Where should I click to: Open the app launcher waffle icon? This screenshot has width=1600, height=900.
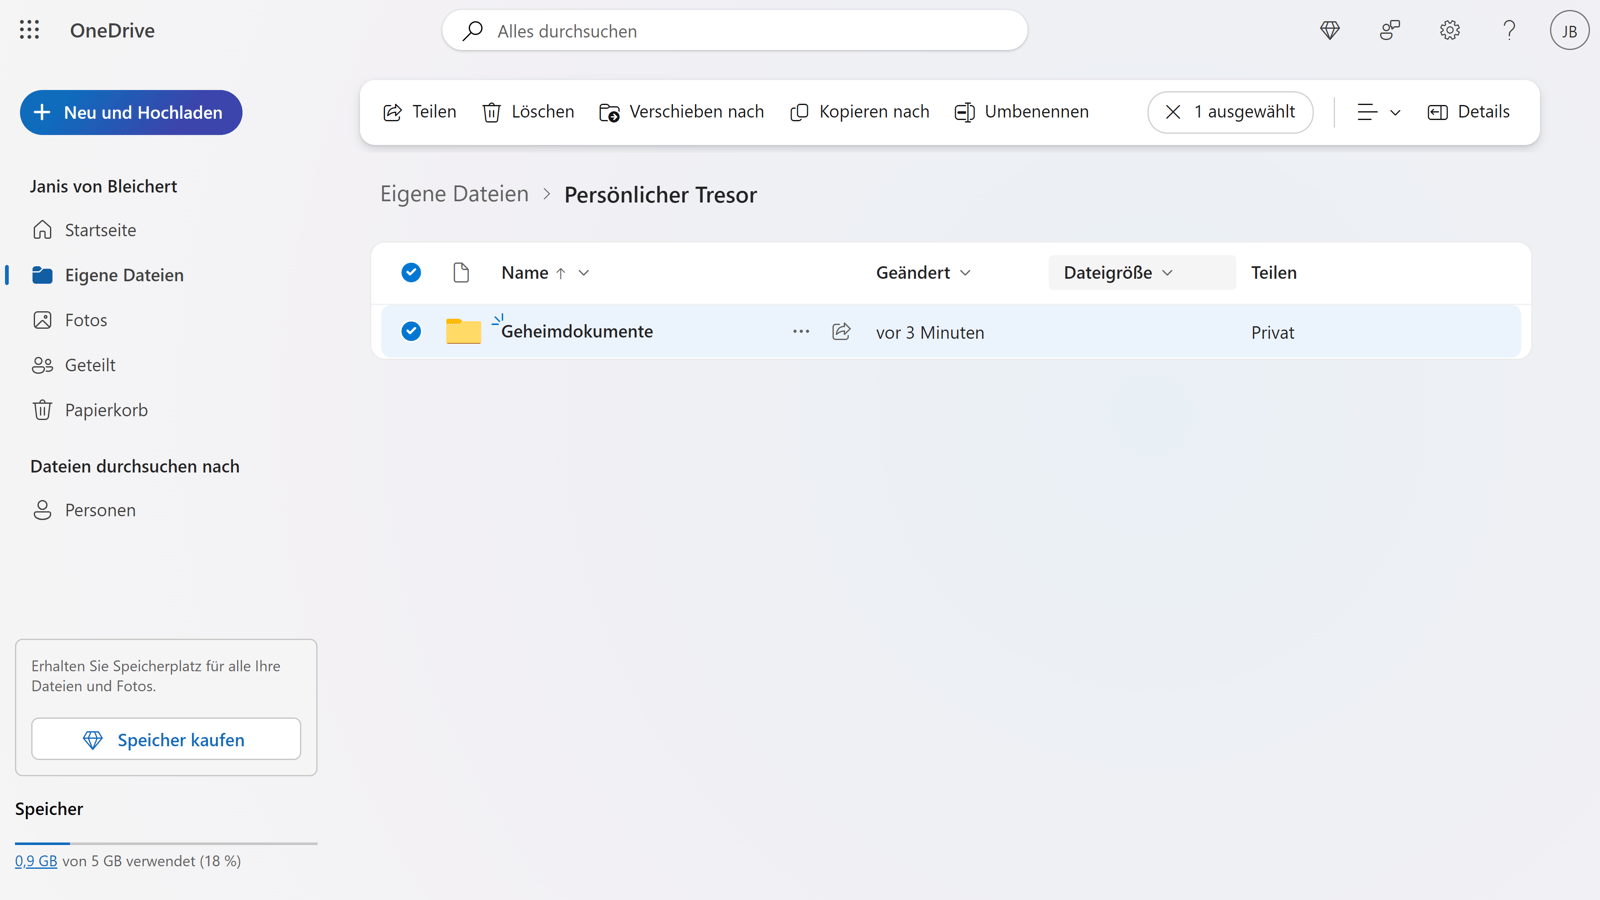(x=29, y=30)
